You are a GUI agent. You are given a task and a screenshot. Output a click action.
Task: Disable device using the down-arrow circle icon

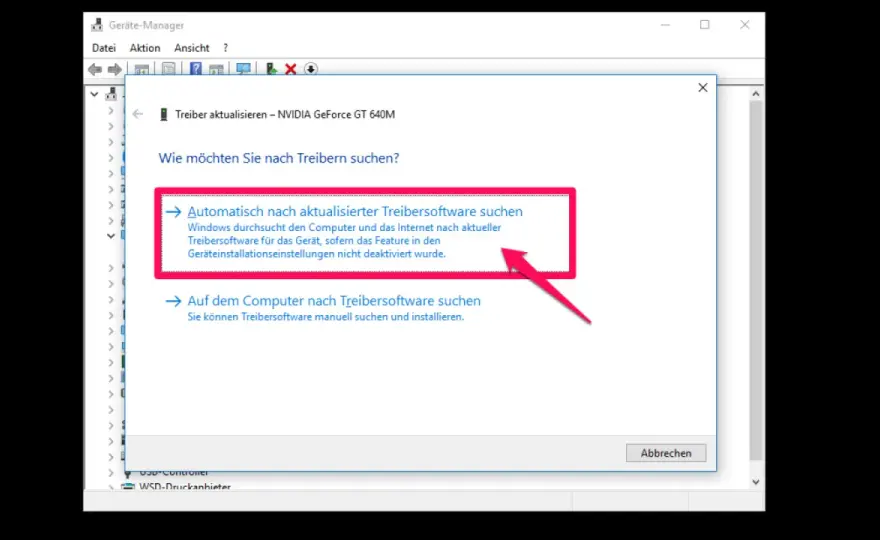point(310,69)
